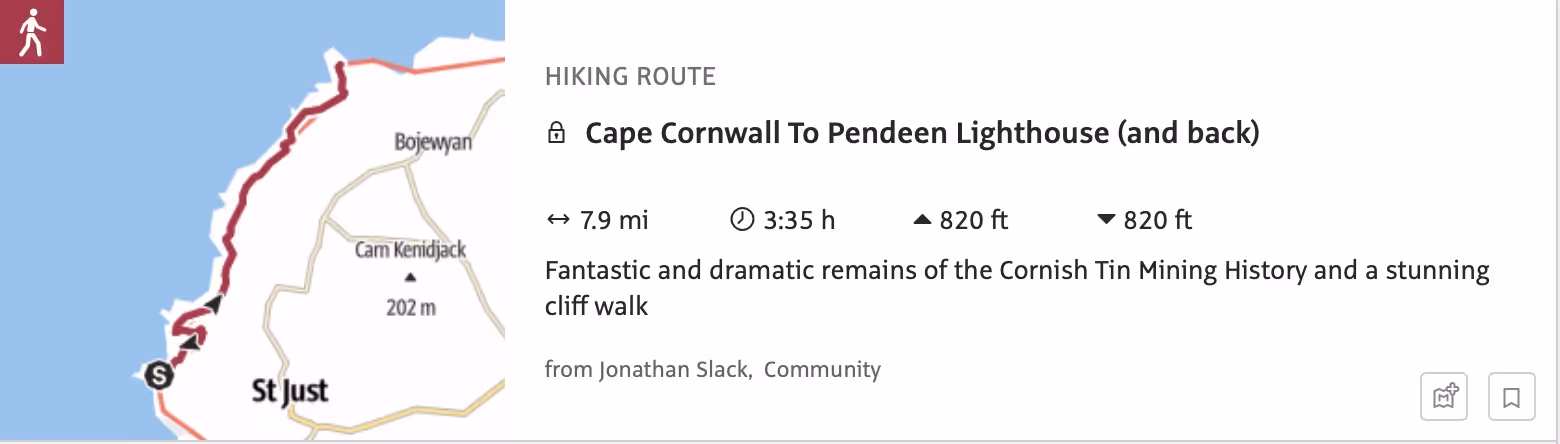Click the 202 m elevation label on map
1560x444 pixels.
click(411, 307)
